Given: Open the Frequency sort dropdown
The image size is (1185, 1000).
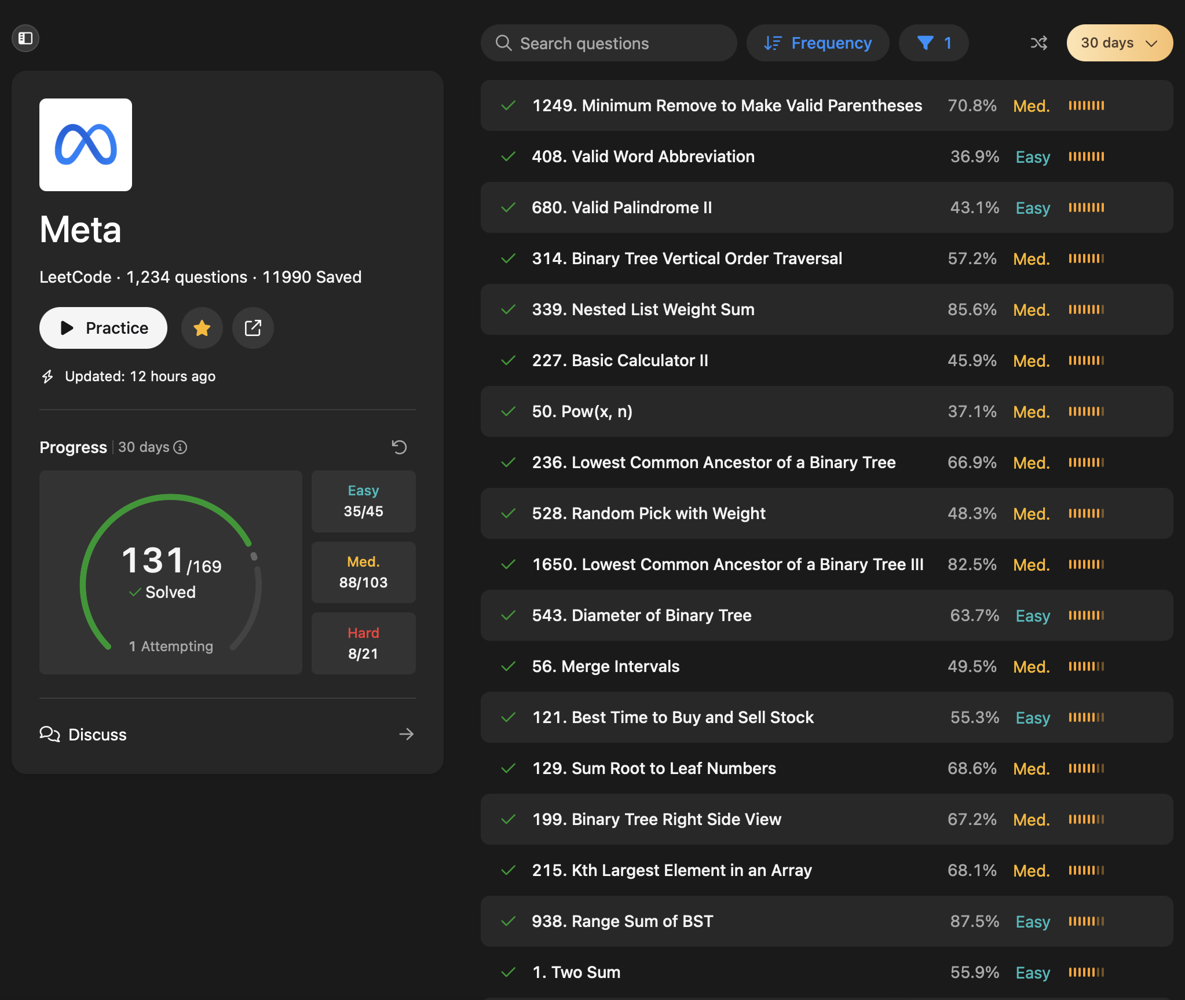Looking at the screenshot, I should click(x=818, y=43).
